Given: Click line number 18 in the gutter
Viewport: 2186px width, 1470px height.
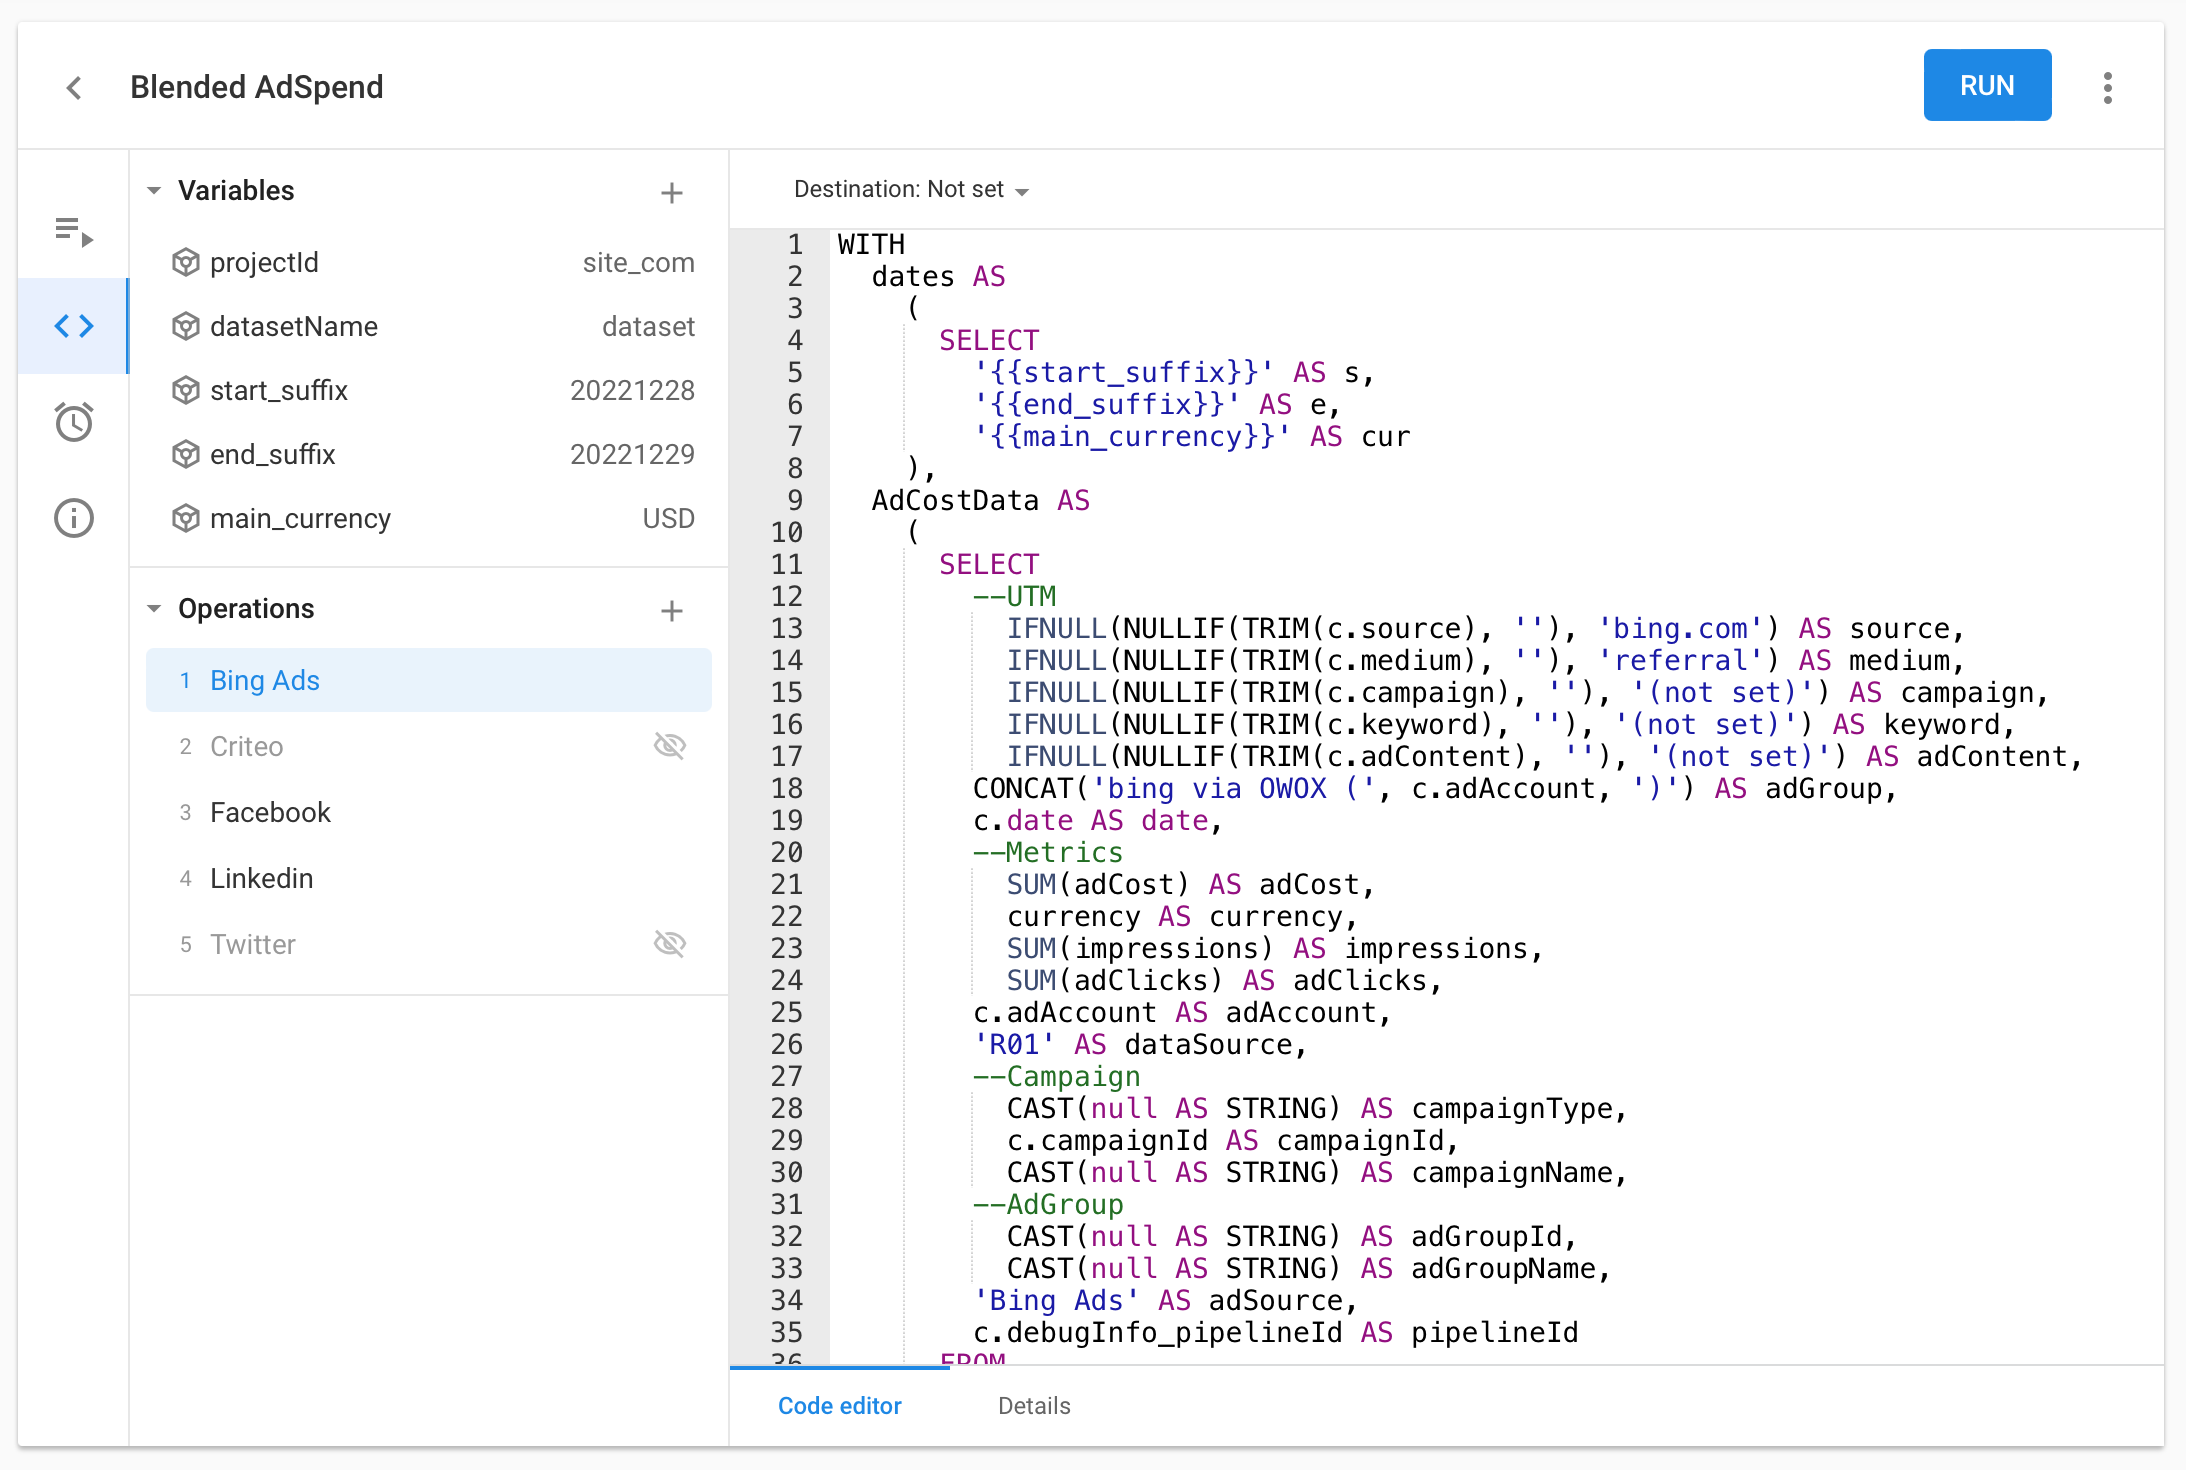Looking at the screenshot, I should 787,789.
